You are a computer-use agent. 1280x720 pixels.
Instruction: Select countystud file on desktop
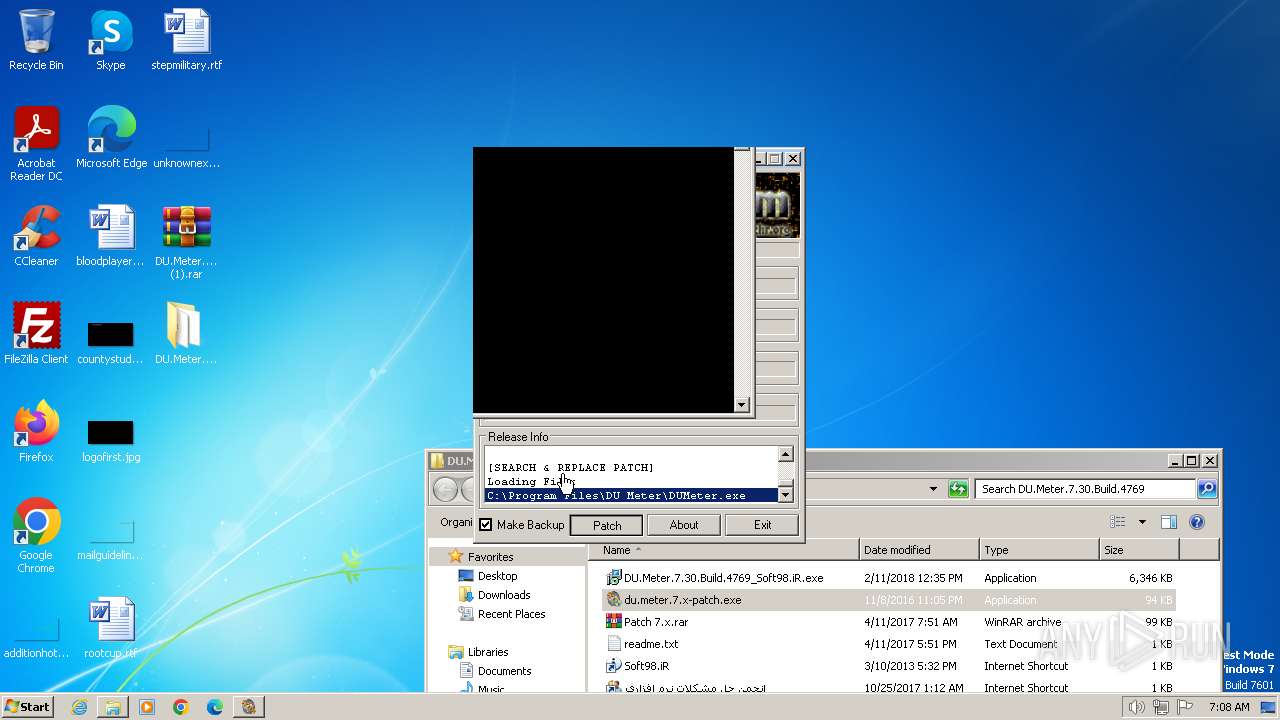(110, 343)
